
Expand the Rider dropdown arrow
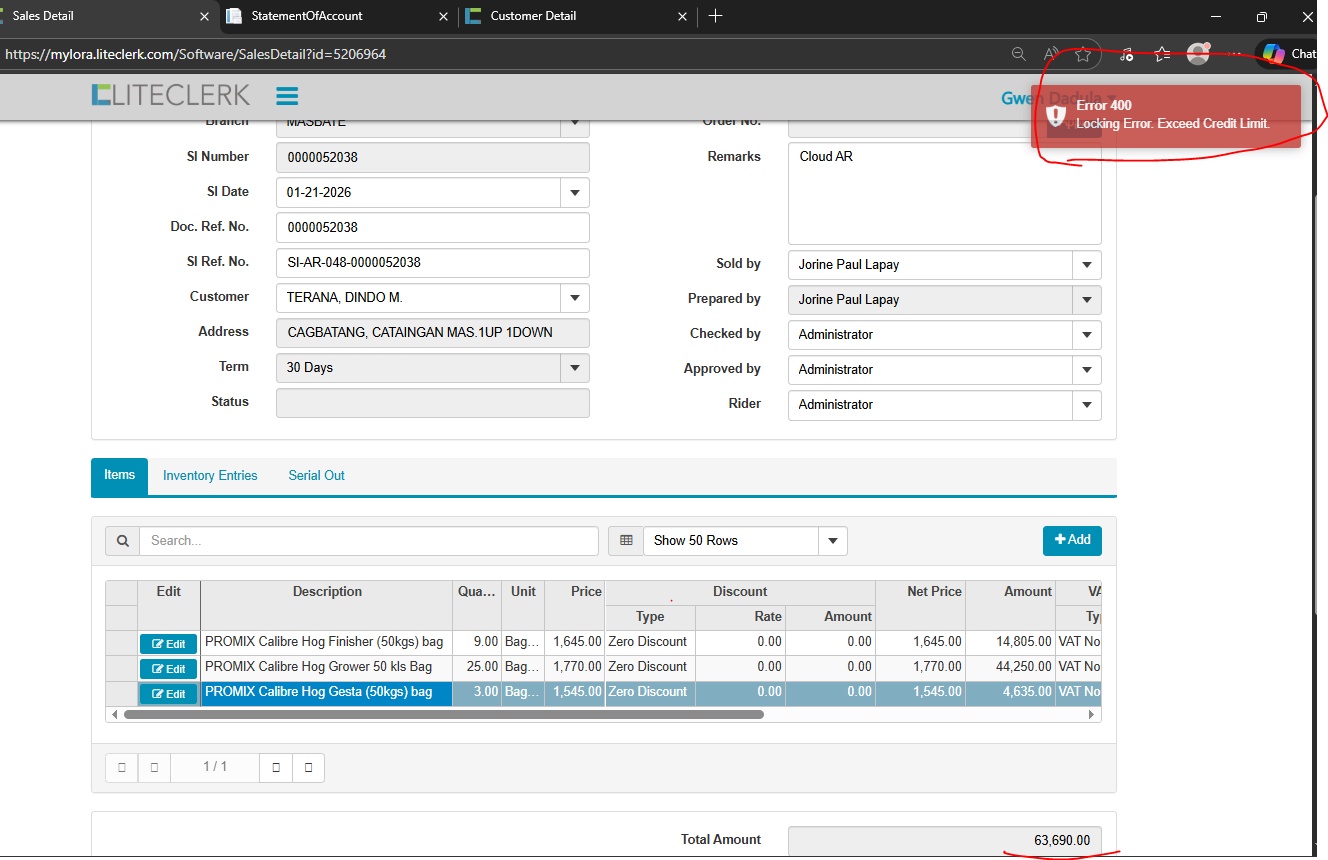coord(1086,405)
